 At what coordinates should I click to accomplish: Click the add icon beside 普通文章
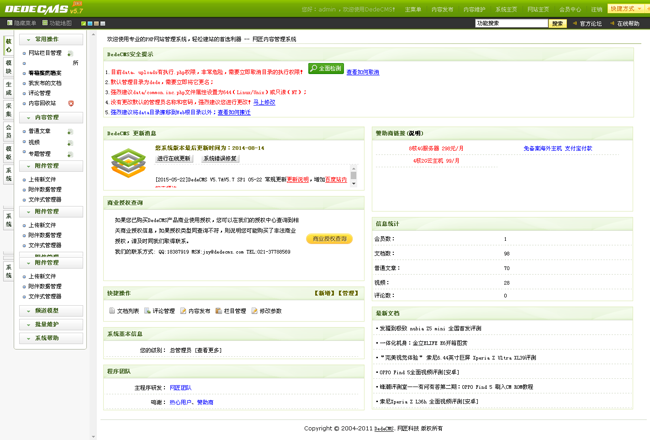tap(70, 131)
